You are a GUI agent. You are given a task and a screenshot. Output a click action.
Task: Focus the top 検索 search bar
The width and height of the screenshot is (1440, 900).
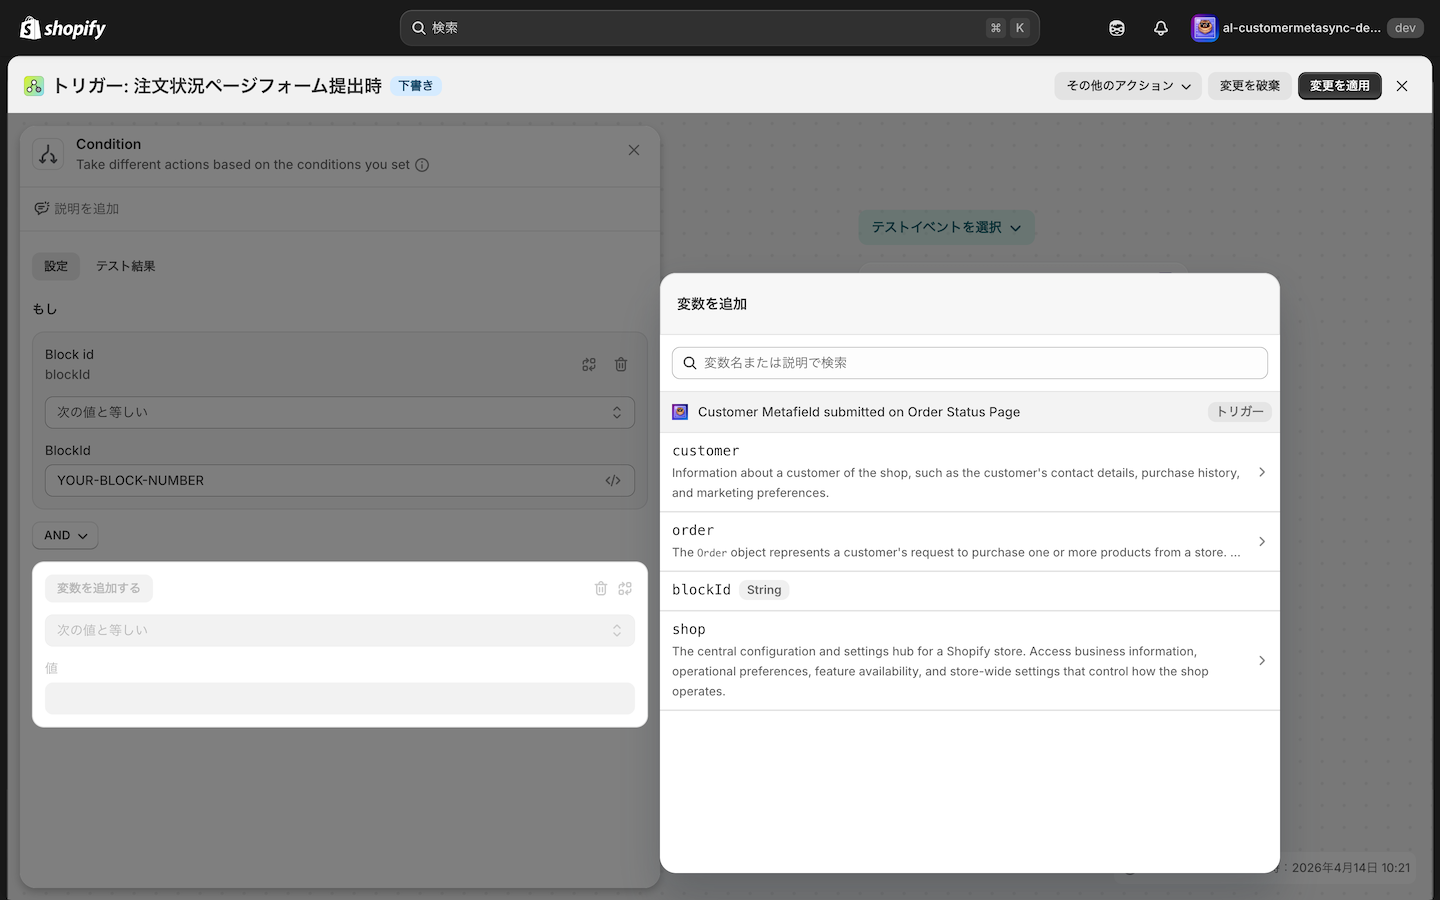(x=720, y=28)
